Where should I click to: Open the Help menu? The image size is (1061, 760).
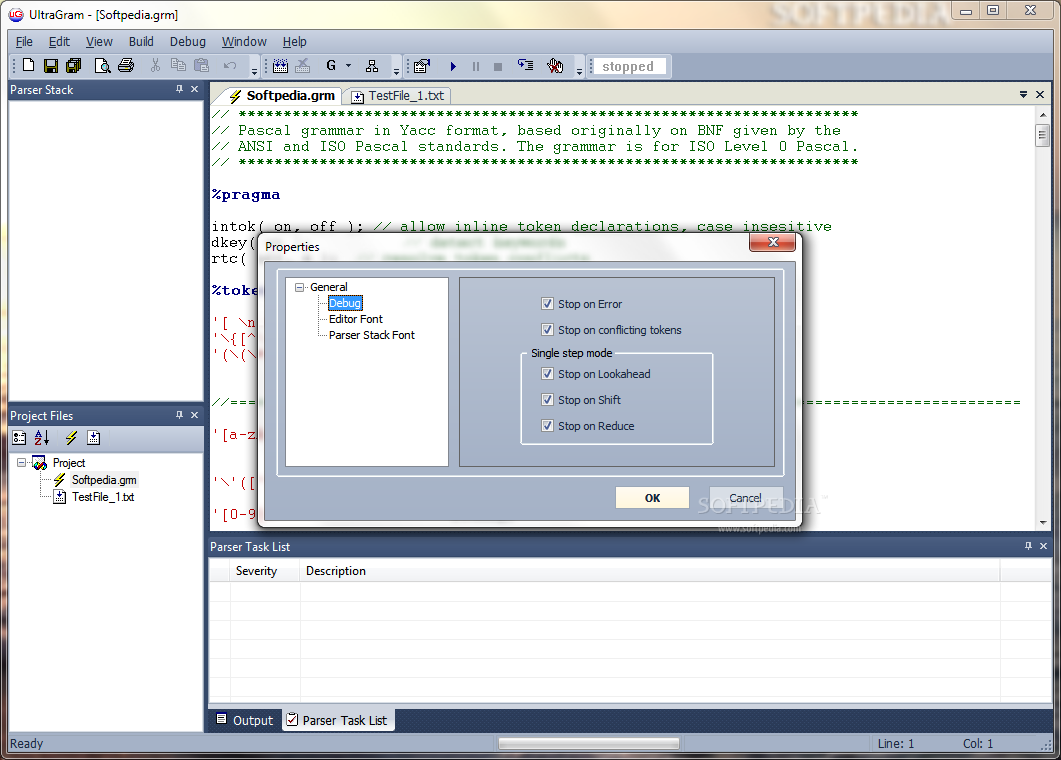click(x=294, y=41)
